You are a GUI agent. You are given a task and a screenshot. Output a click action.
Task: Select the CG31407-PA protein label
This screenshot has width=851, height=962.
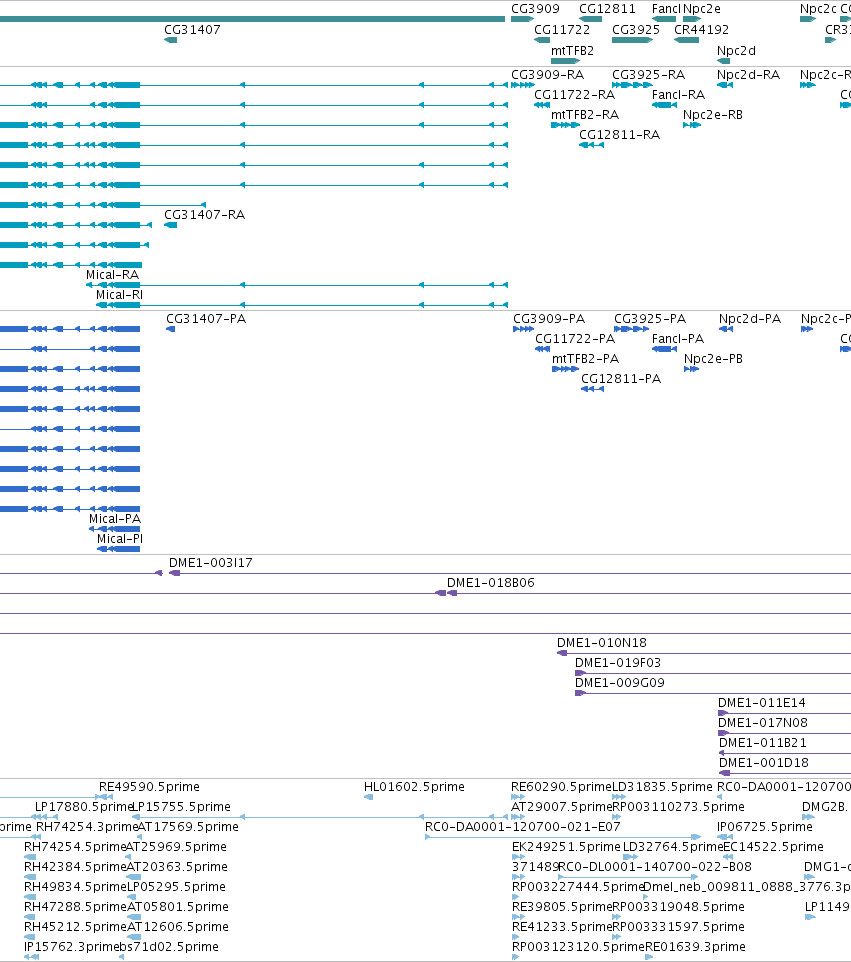tap(206, 319)
